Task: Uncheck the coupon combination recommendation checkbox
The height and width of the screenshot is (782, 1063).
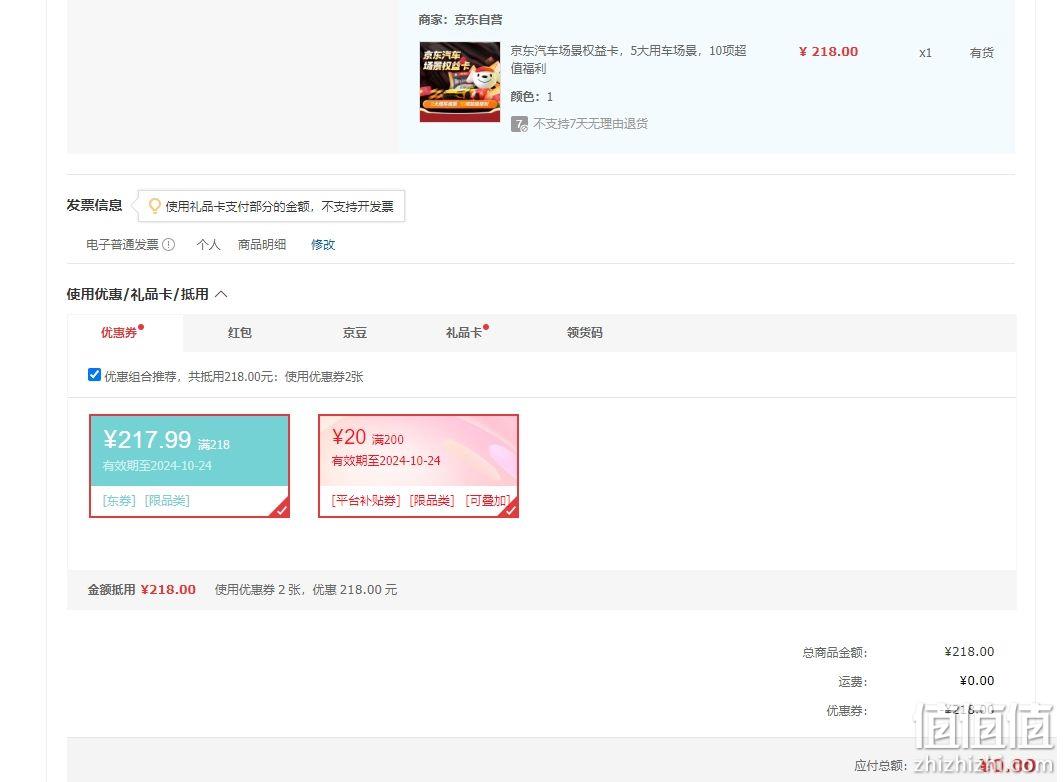Action: point(95,375)
